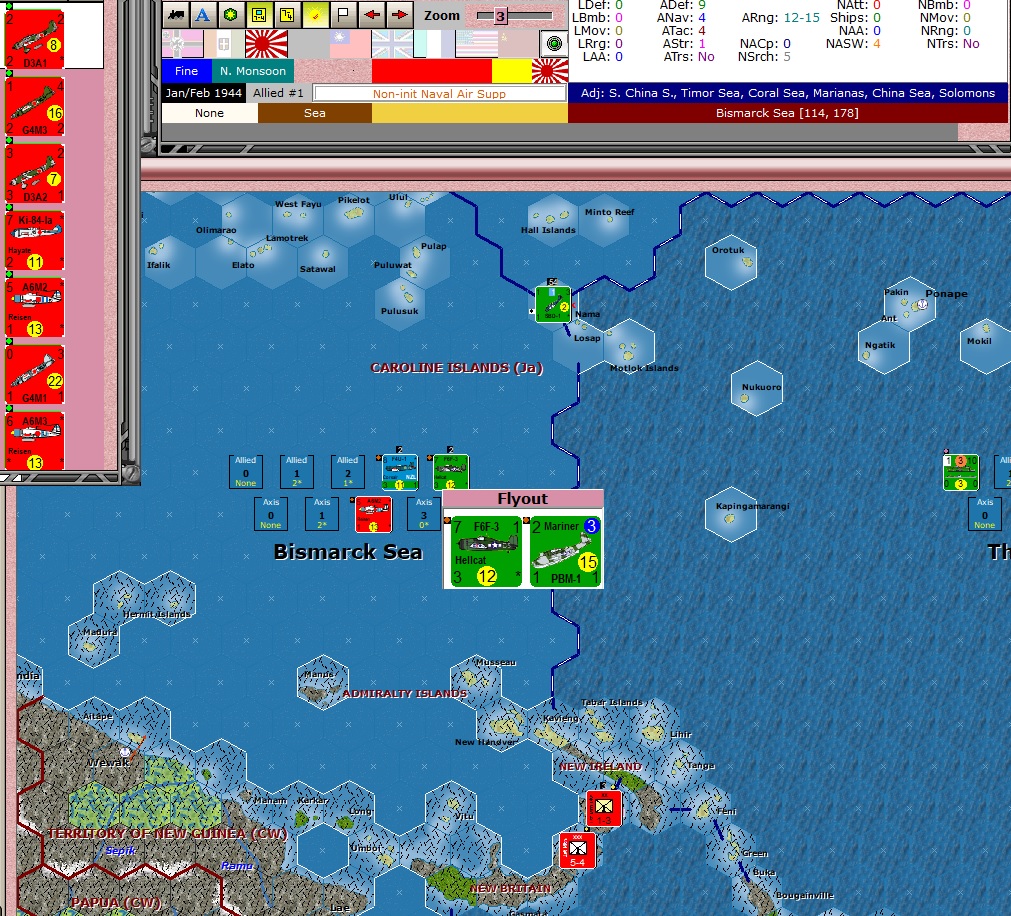Click the Fine weather indicator

coord(186,71)
